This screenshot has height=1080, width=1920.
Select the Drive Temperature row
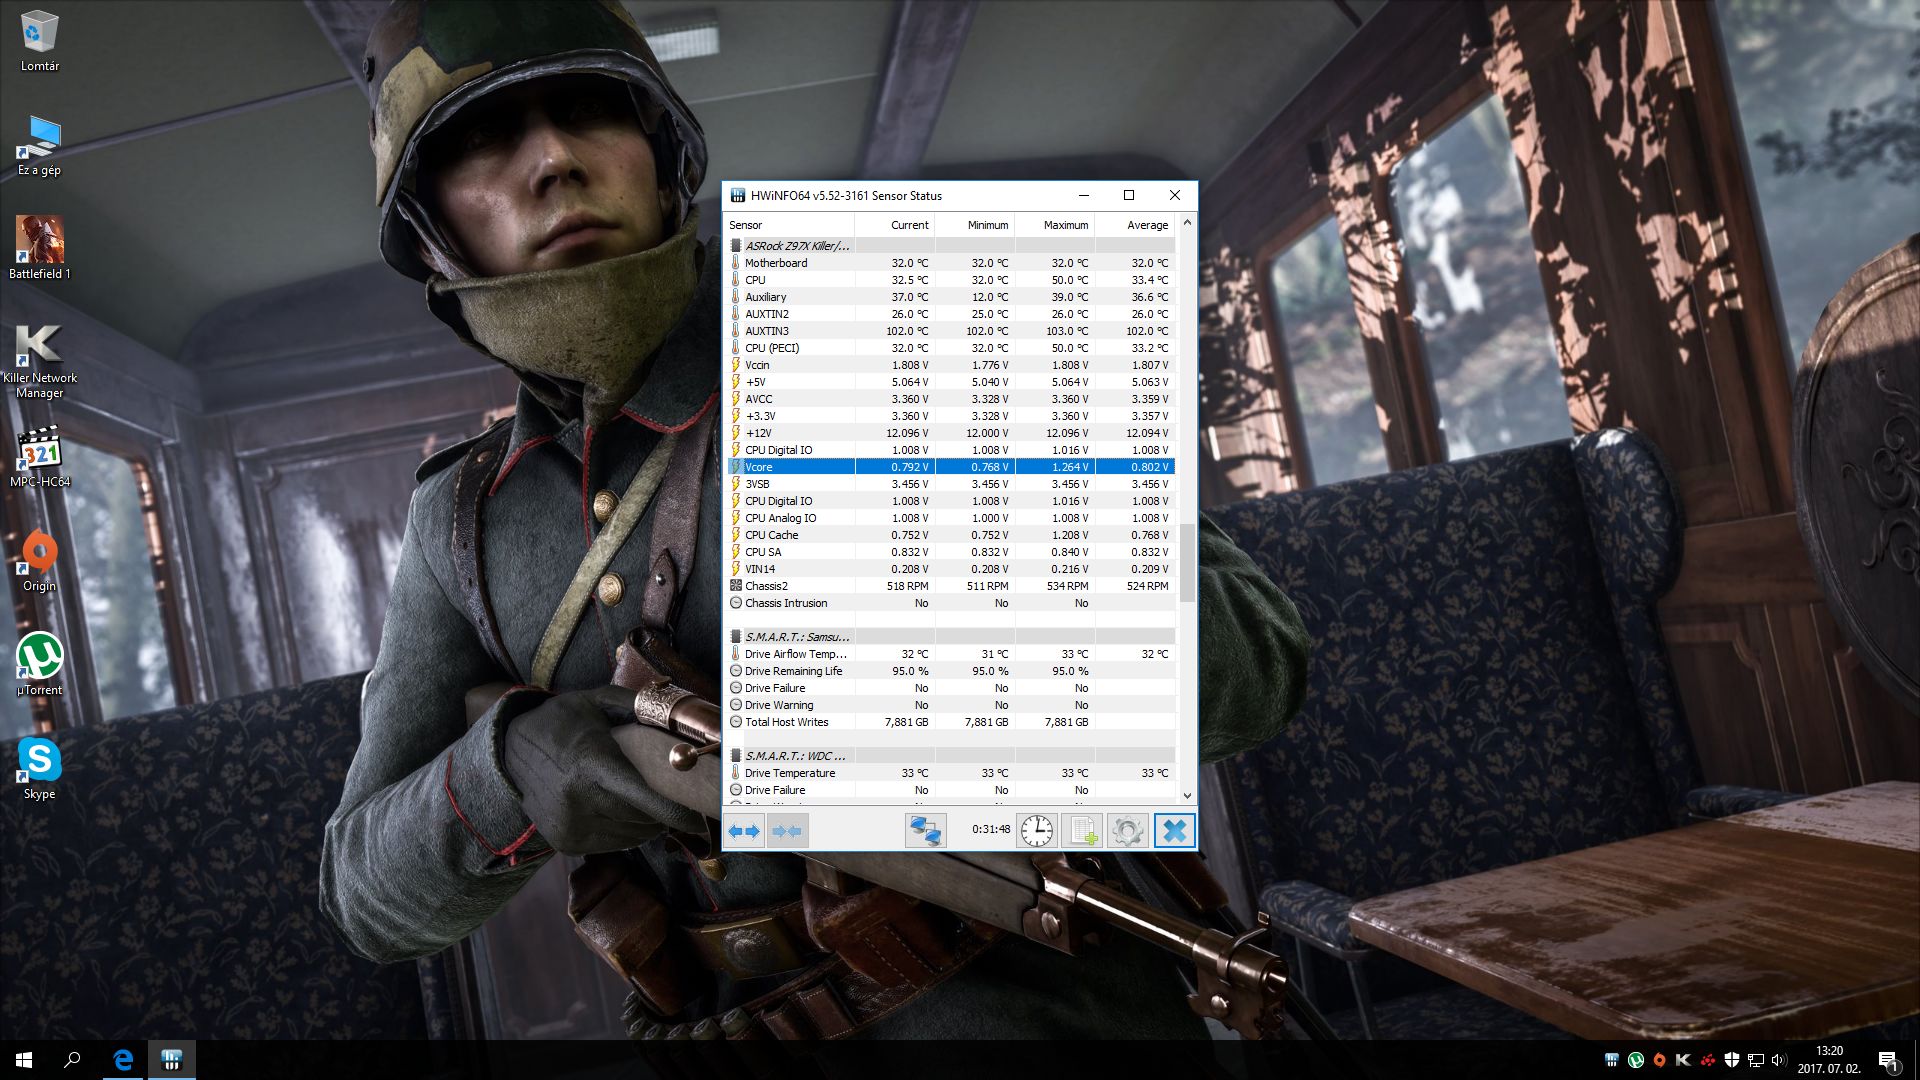click(950, 773)
